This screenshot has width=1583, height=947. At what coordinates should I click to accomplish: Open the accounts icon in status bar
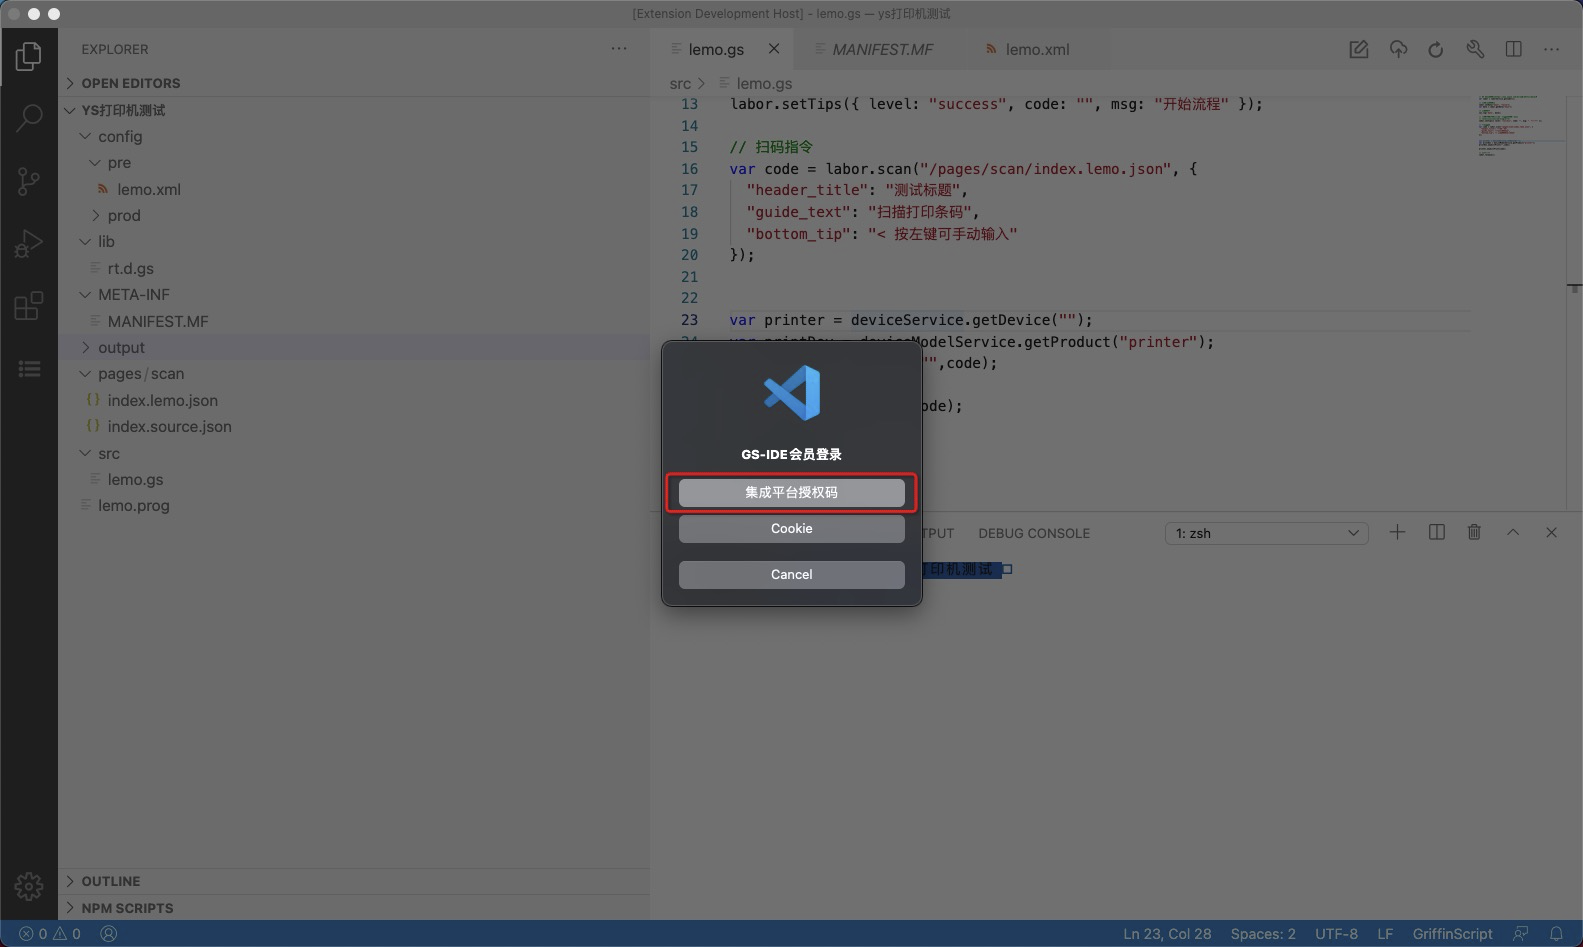[x=109, y=933]
